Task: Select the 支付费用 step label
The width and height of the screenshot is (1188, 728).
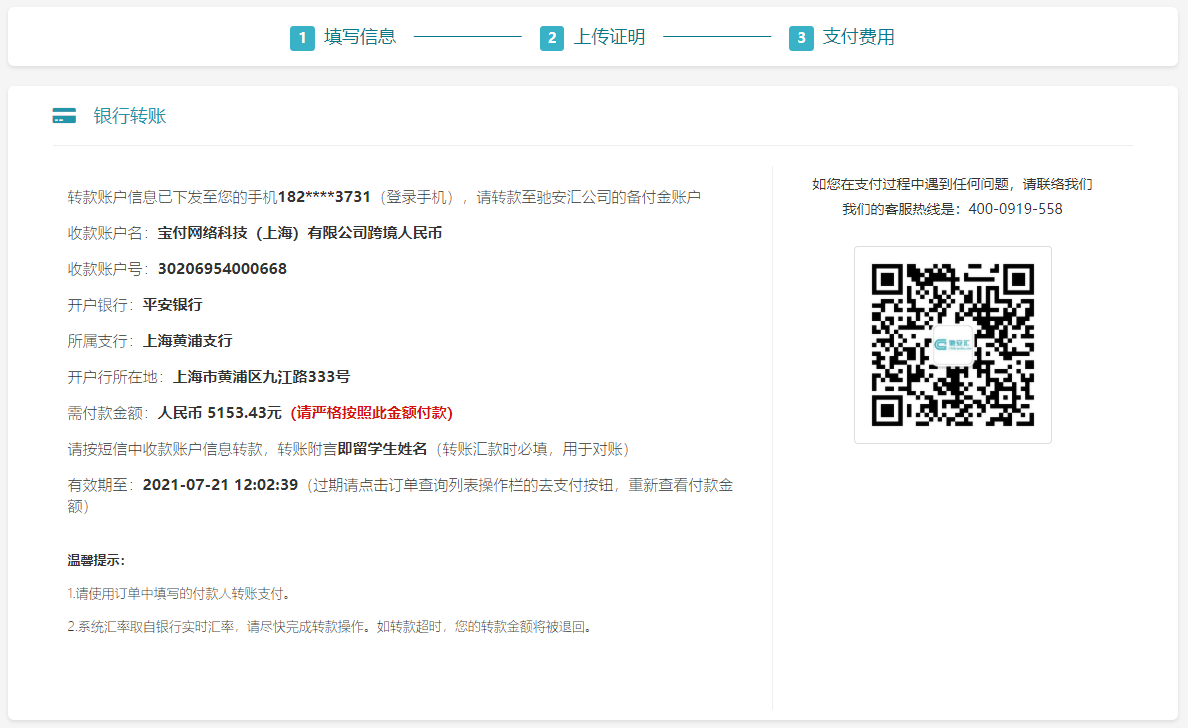Action: (x=858, y=37)
